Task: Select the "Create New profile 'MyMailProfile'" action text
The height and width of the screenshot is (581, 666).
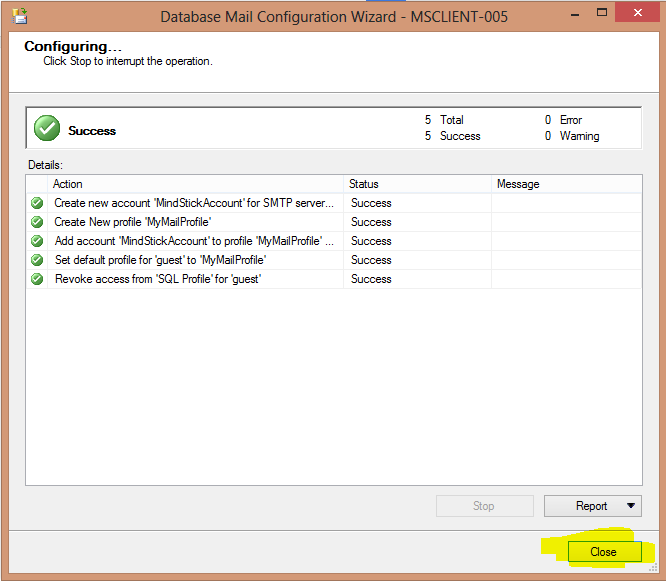Action: click(x=132, y=222)
